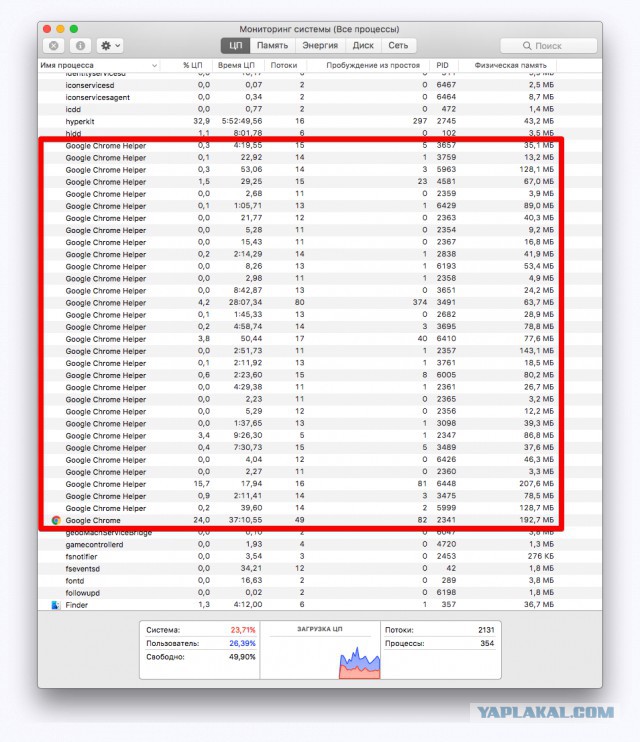Sort by % ЦП column header

(186, 65)
